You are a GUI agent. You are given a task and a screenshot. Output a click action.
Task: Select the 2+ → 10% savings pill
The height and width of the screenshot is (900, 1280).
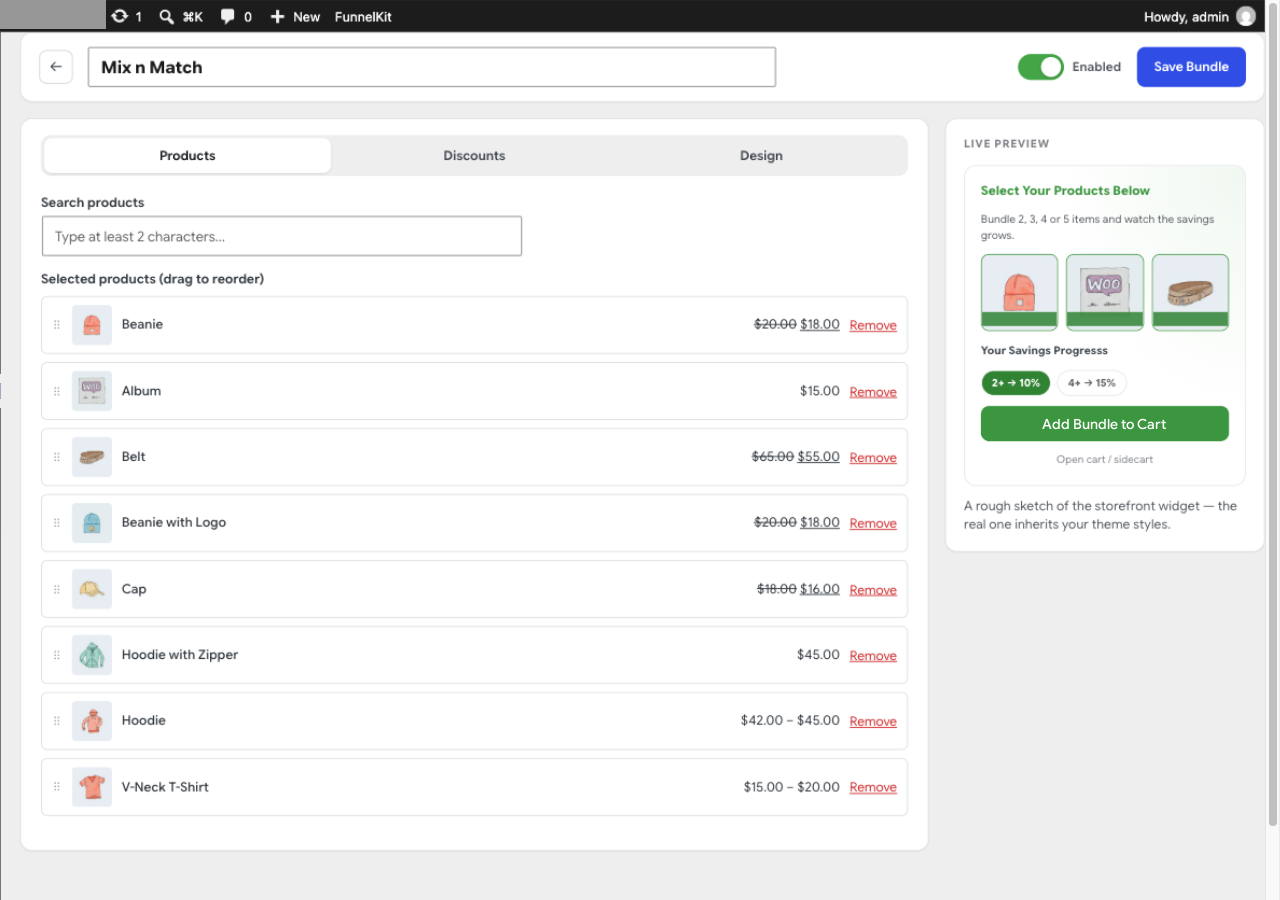(1016, 383)
